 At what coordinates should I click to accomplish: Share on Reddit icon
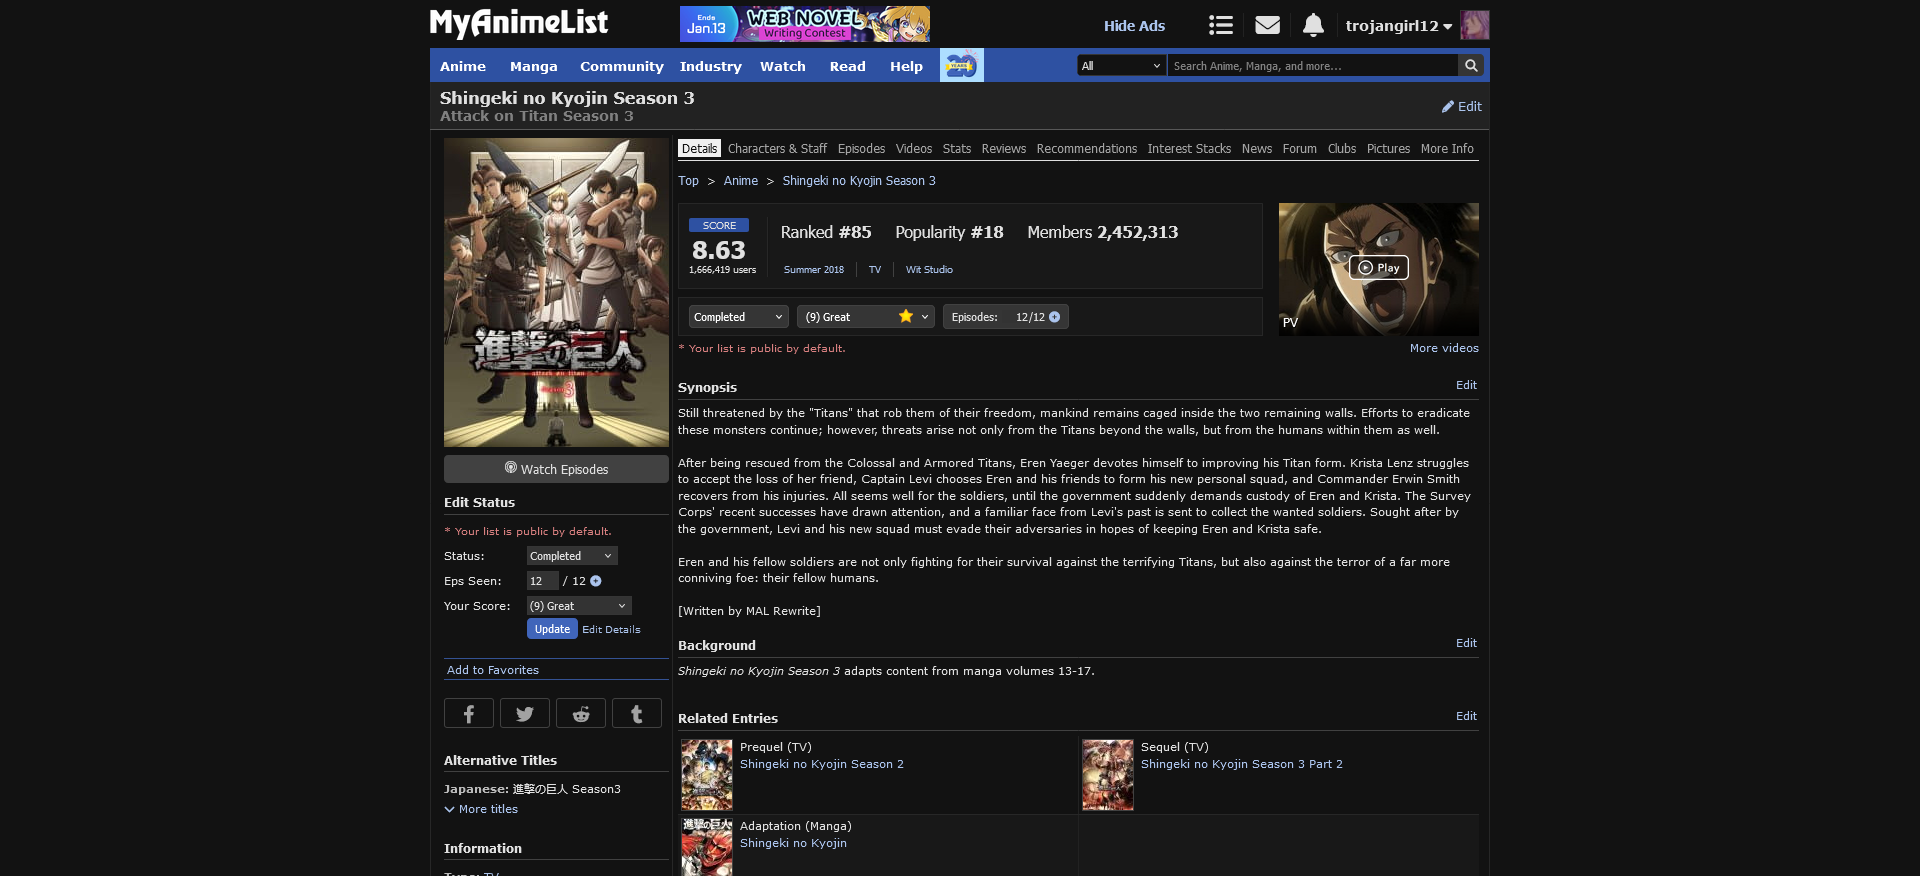pos(581,713)
